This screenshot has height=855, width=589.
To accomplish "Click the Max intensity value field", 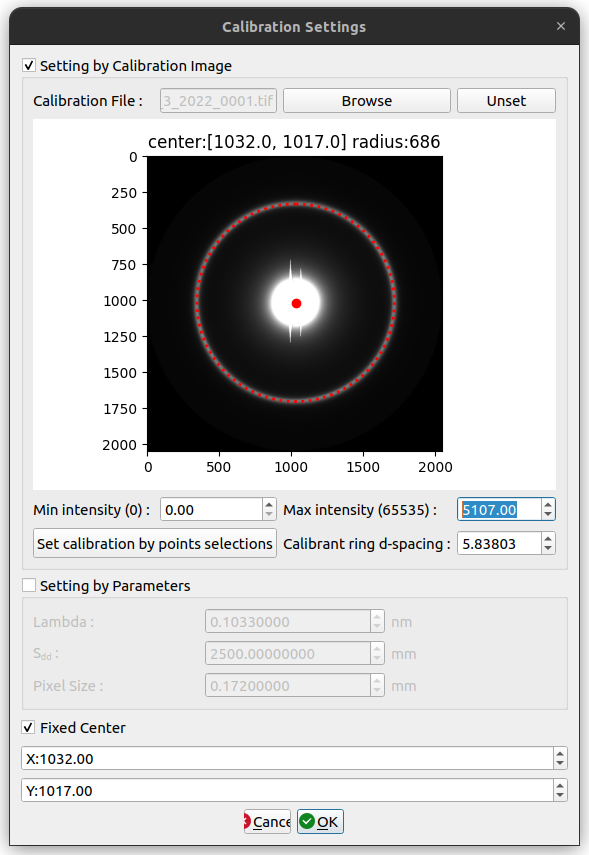I will pos(500,509).
